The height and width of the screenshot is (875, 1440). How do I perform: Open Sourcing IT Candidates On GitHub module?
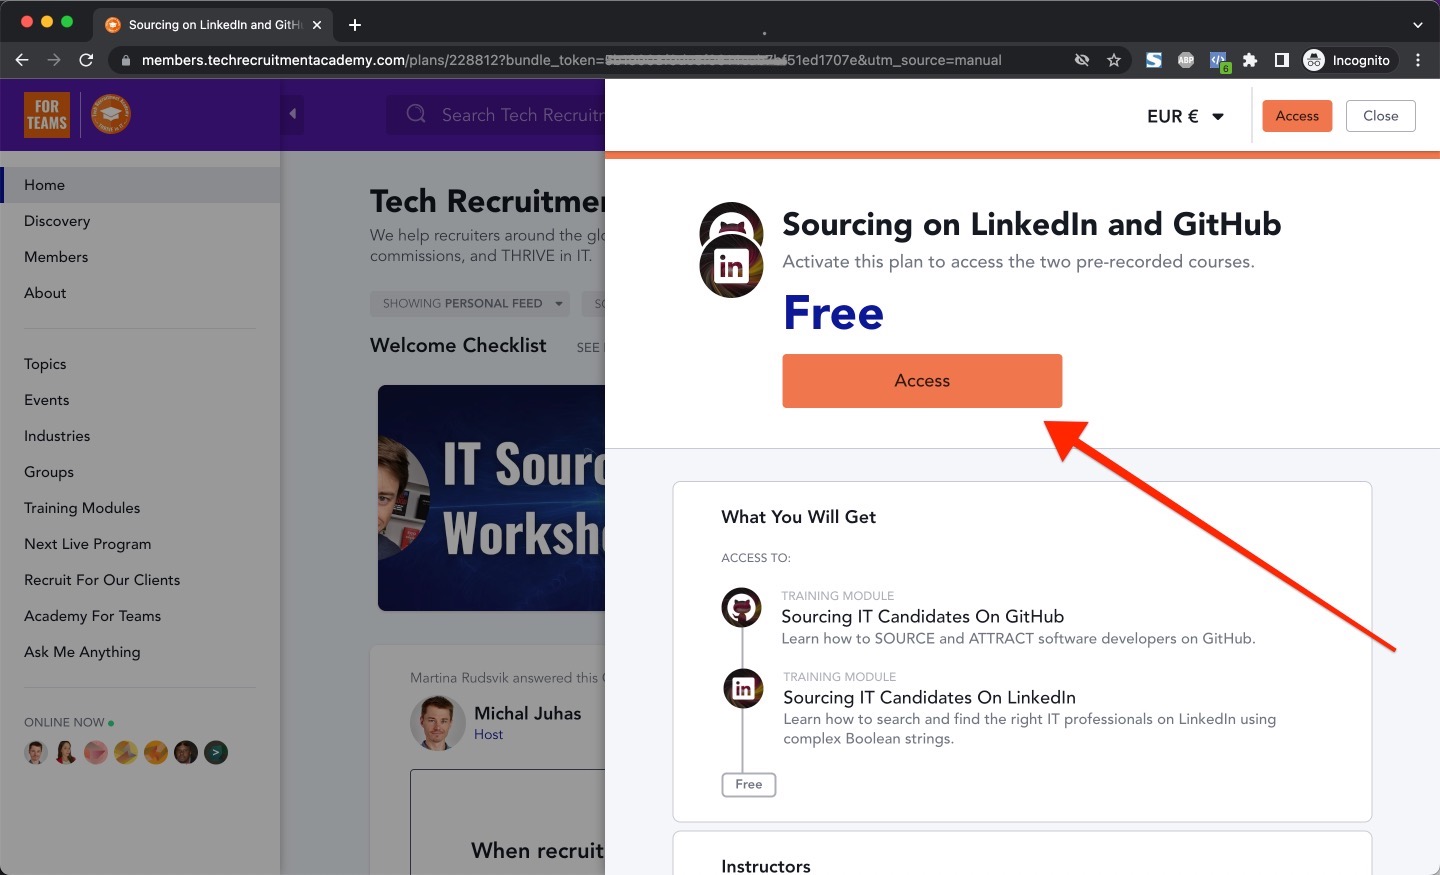pos(922,616)
